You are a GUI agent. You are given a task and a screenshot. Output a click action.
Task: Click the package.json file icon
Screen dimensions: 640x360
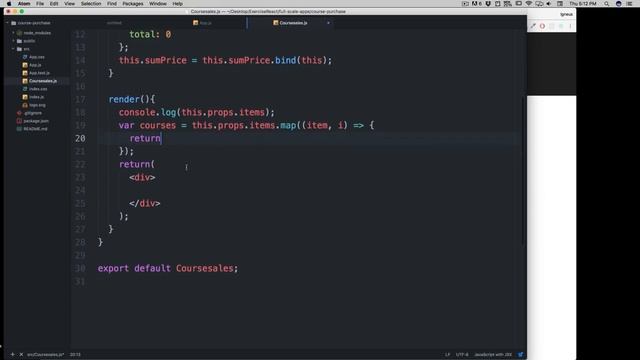click(19, 121)
